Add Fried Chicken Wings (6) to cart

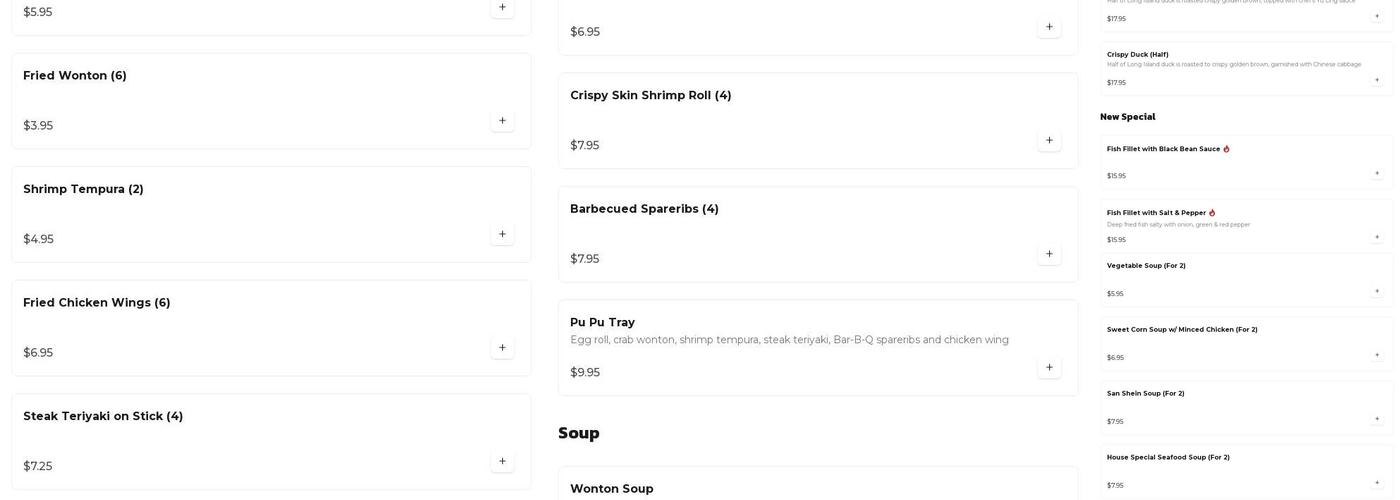pos(502,348)
